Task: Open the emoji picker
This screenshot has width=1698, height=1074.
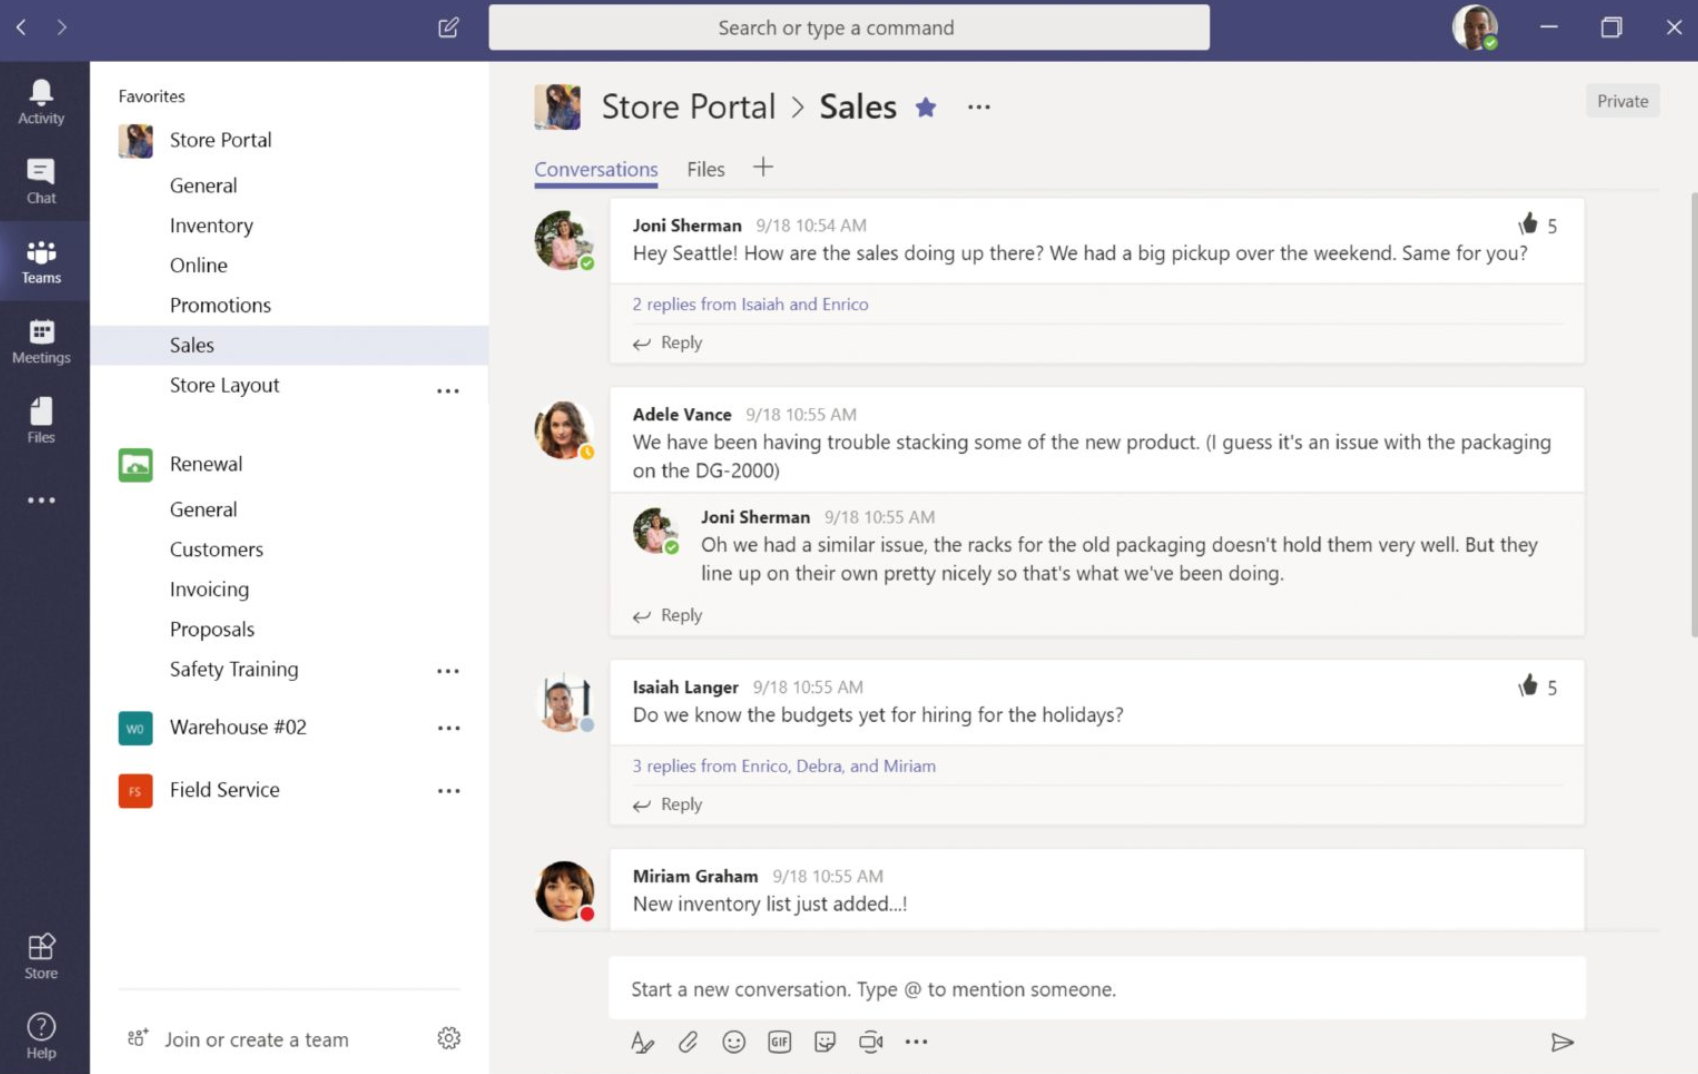Action: coord(734,1042)
